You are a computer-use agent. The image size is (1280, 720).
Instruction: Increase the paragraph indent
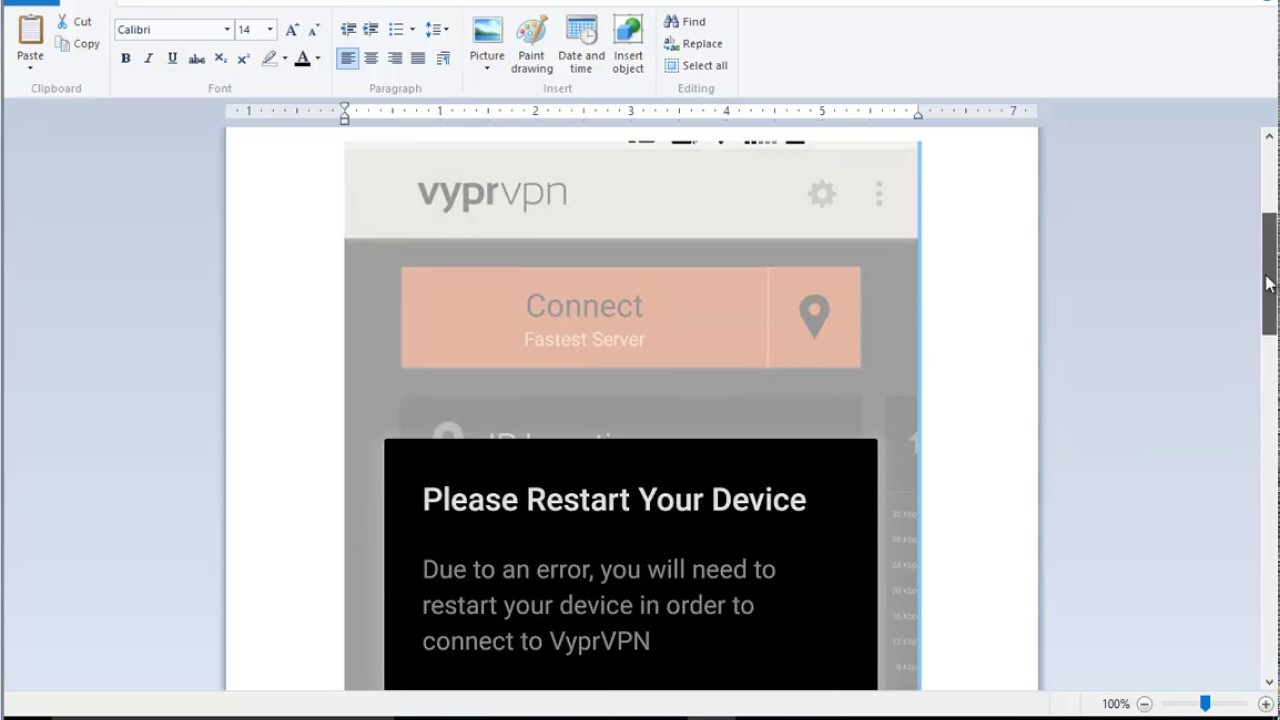[371, 30]
